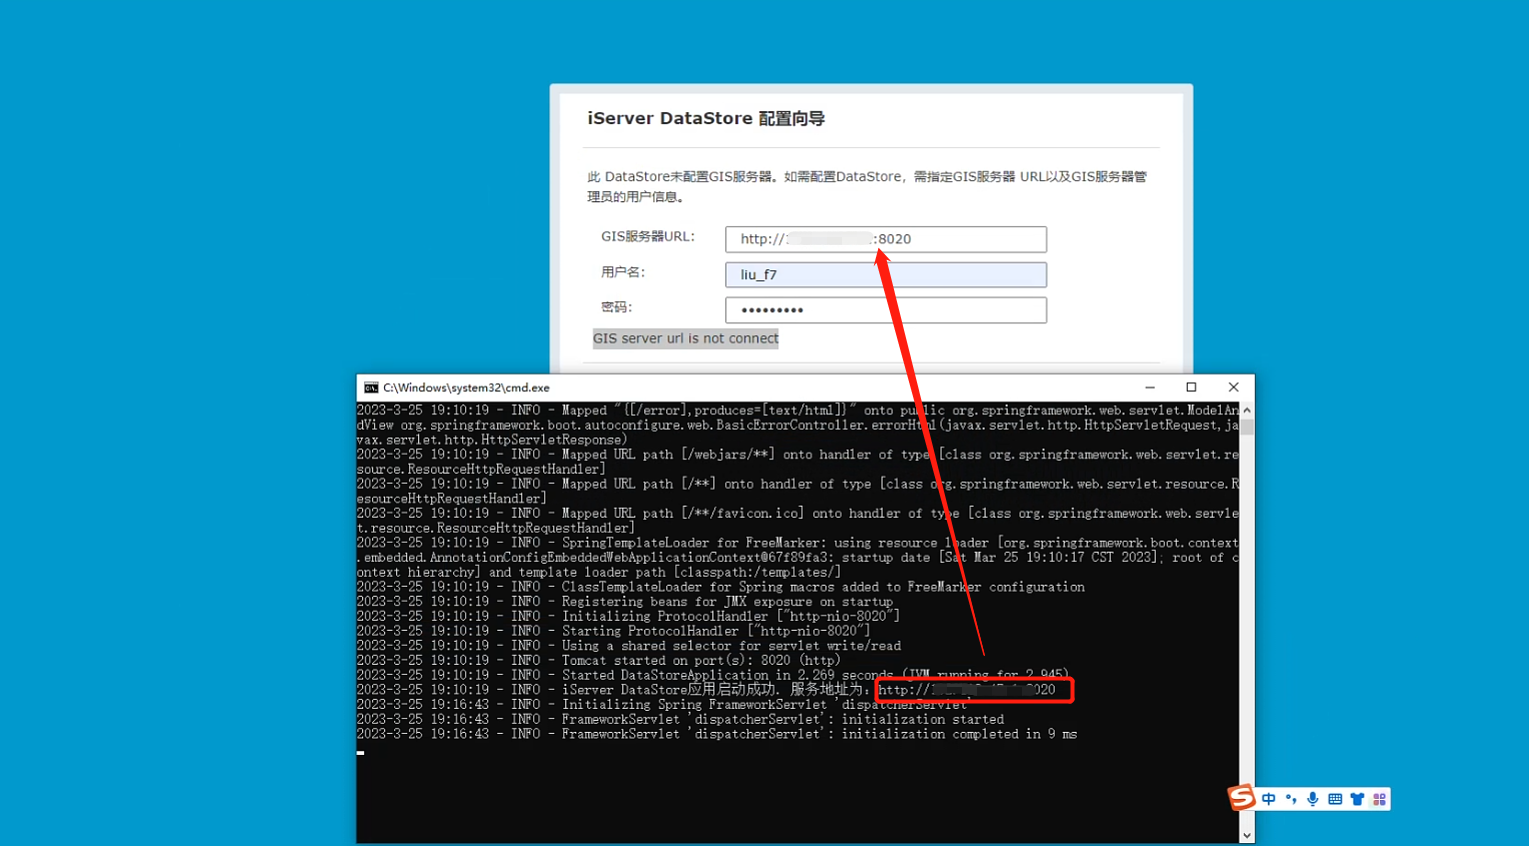The image size is (1529, 846).
Task: Open the Sogou skin shirt icon
Action: (1357, 799)
